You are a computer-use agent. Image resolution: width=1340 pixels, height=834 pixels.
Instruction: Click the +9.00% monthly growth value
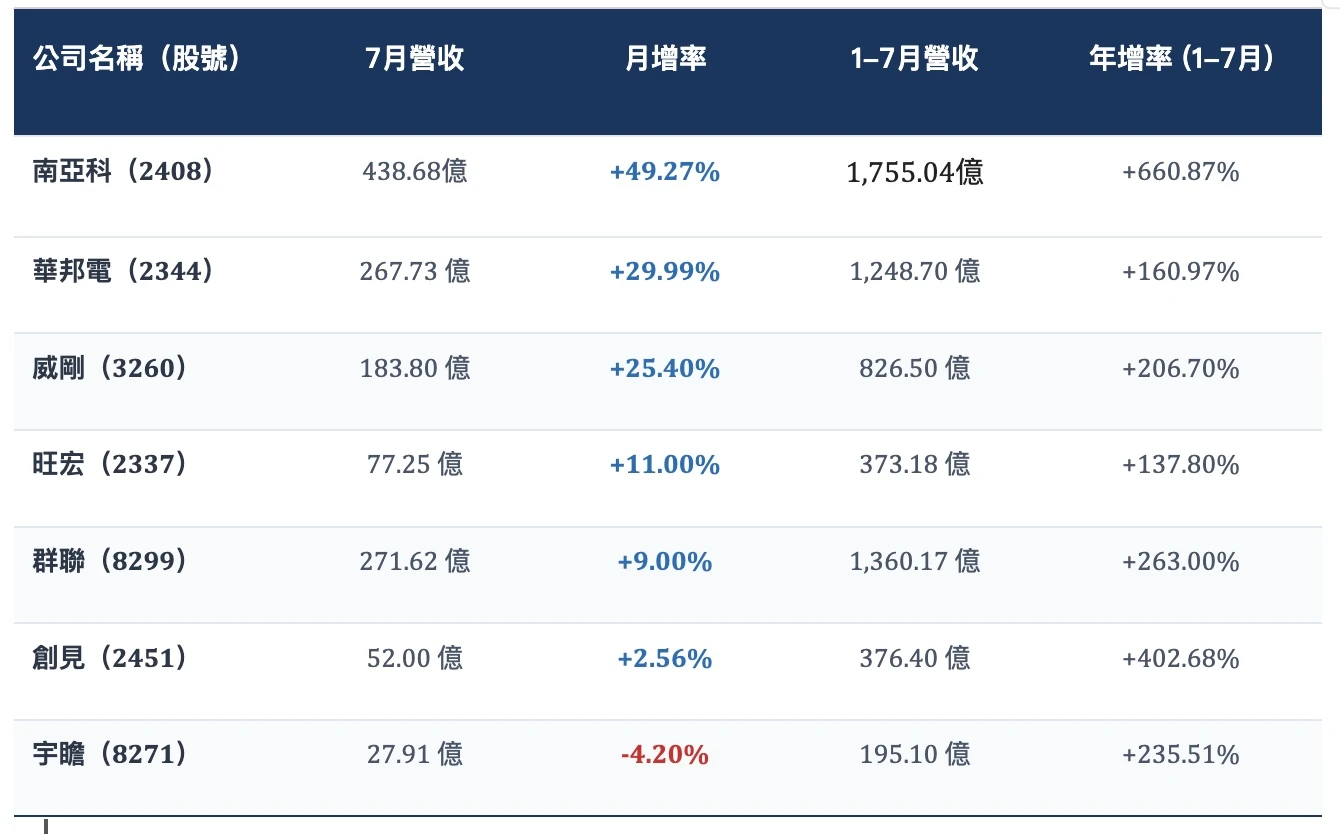[665, 562]
